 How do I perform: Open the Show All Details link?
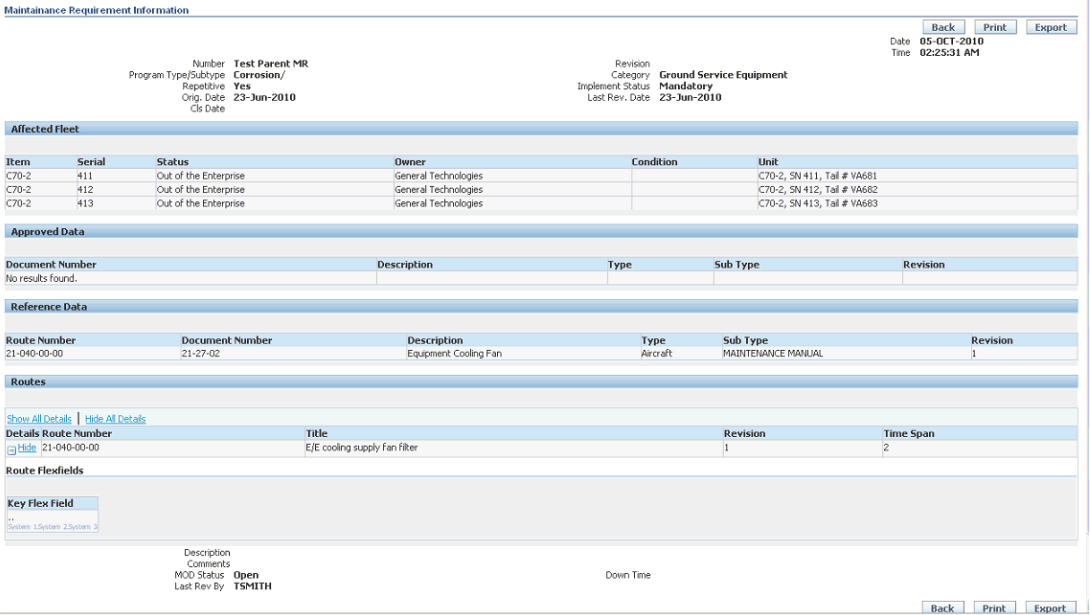click(39, 419)
